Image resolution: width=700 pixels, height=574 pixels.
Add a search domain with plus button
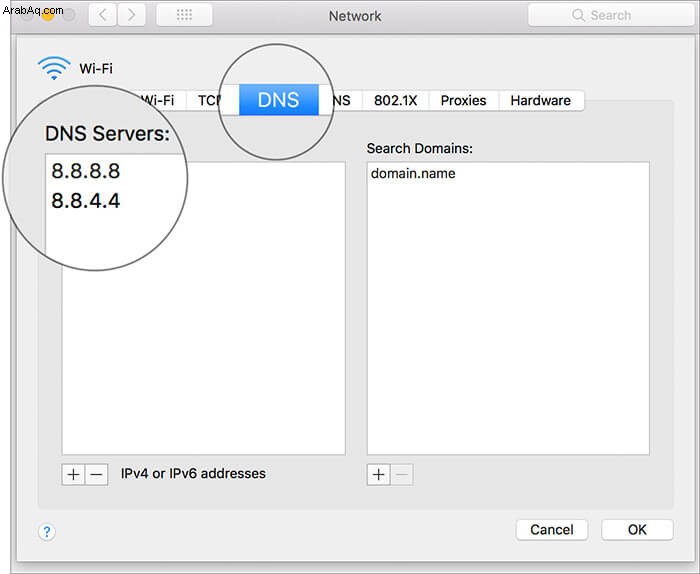click(379, 474)
